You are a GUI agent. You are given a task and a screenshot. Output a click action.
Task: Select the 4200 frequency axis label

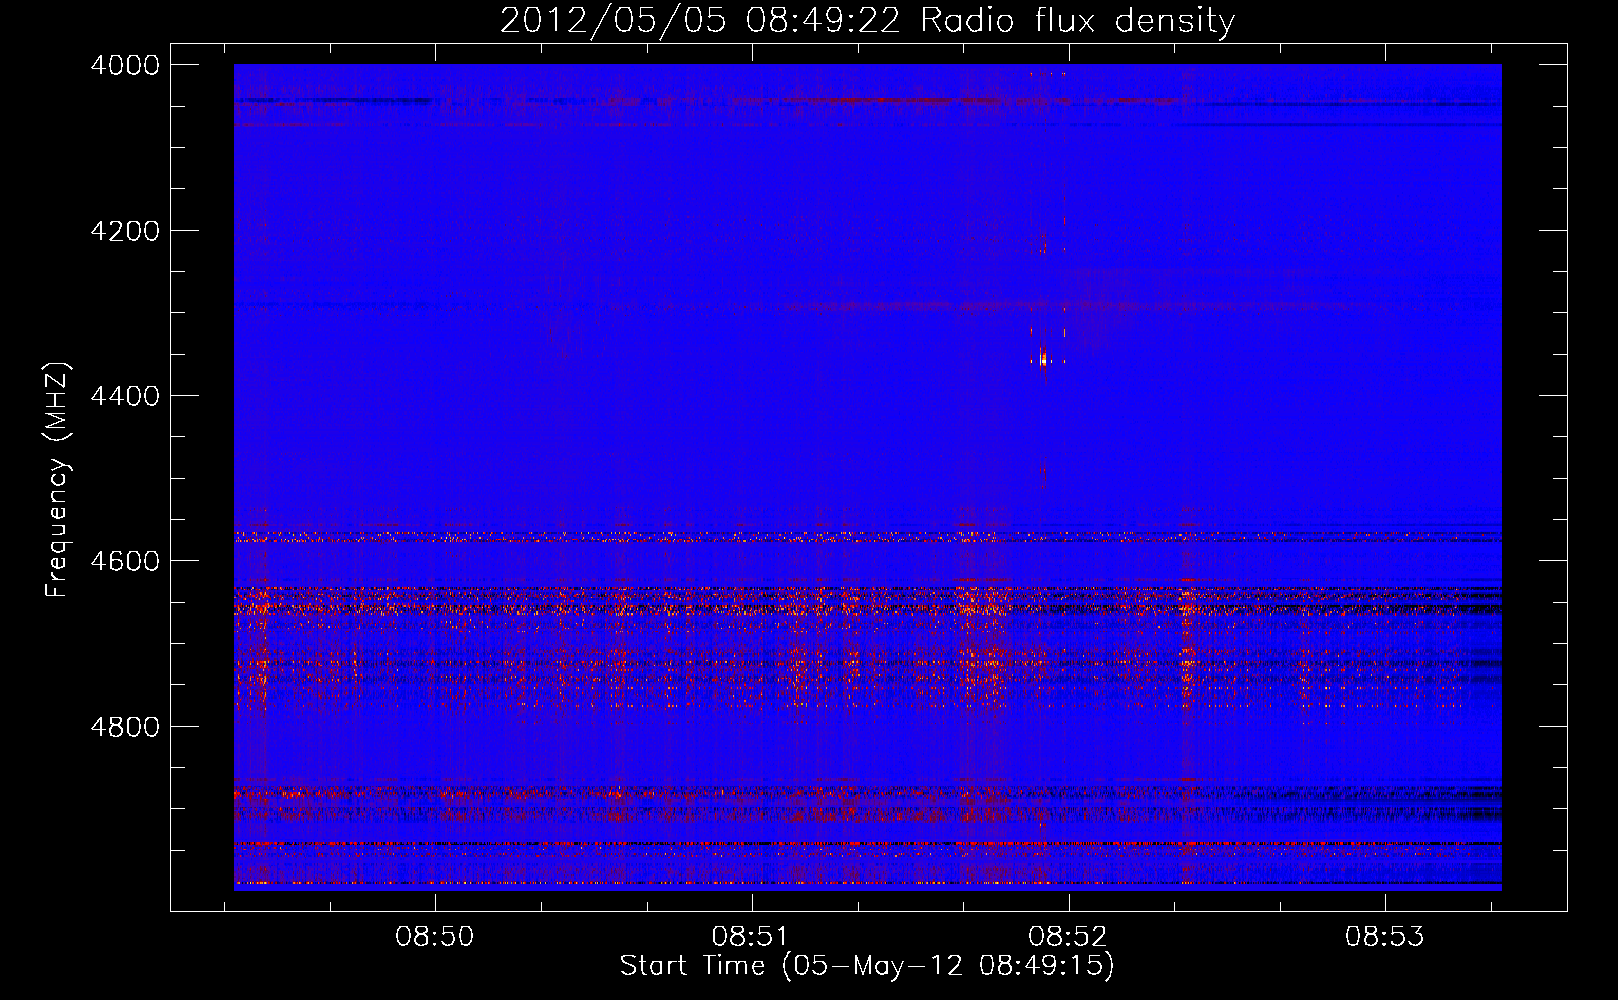pos(125,231)
